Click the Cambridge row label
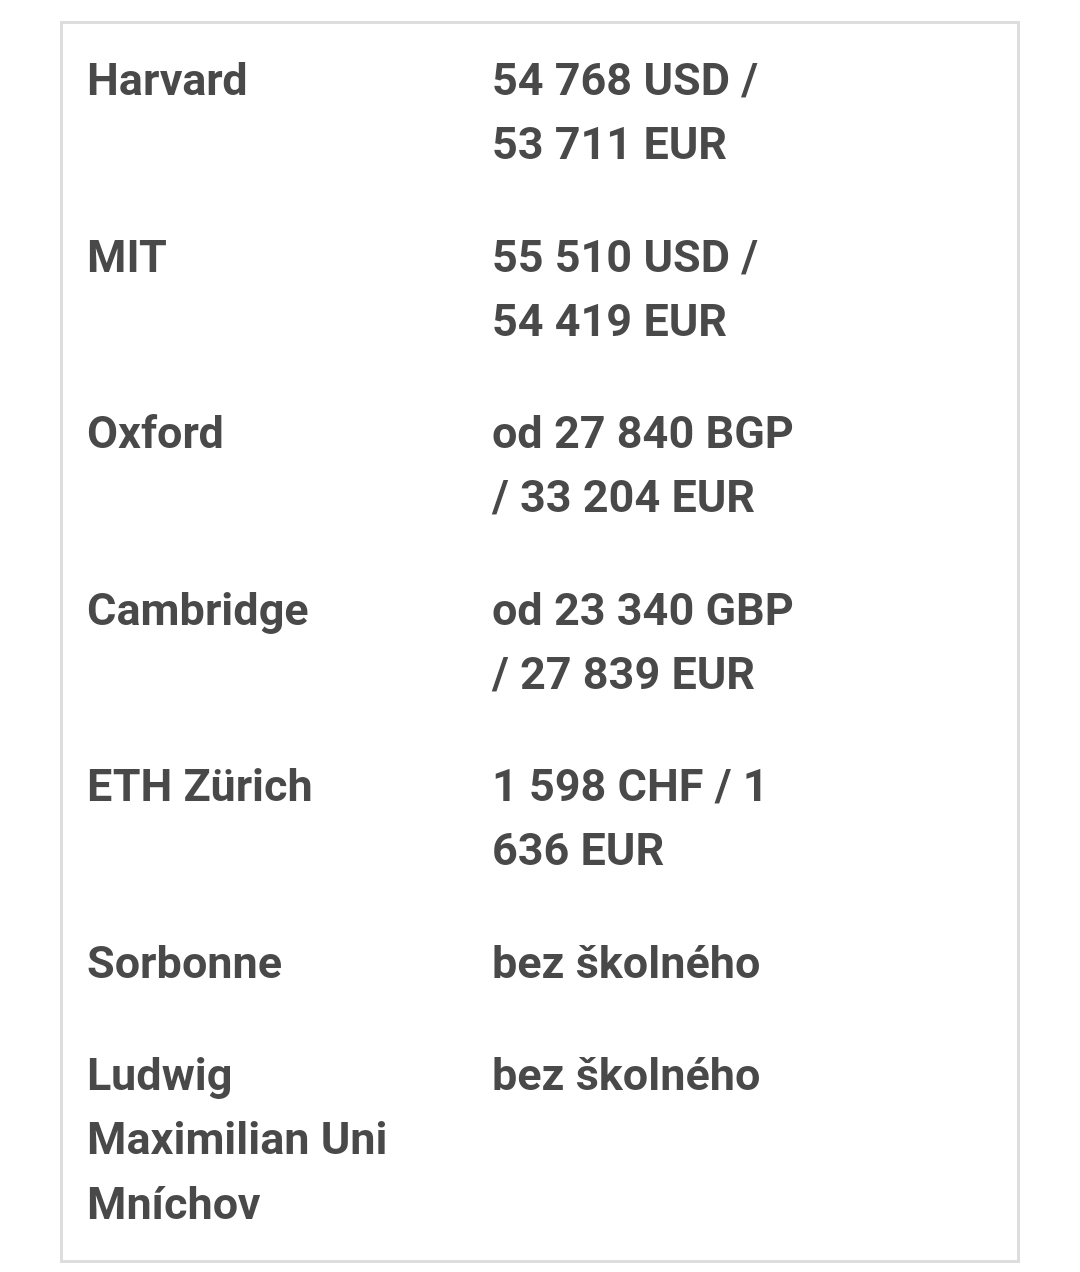1080x1272 pixels. (x=197, y=610)
